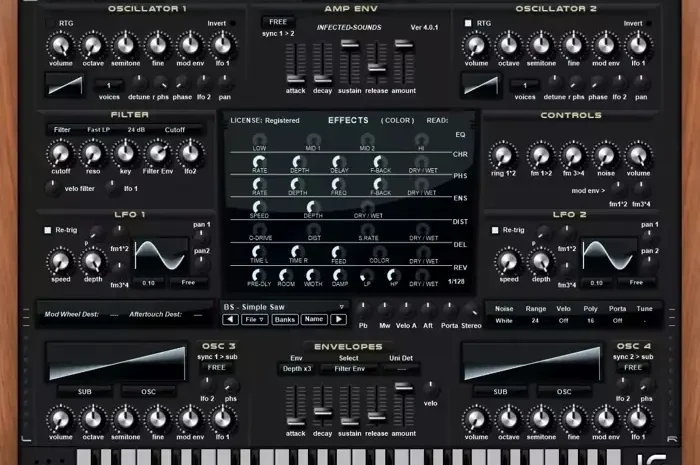Click LFO 2 depth knob

[x=541, y=262]
